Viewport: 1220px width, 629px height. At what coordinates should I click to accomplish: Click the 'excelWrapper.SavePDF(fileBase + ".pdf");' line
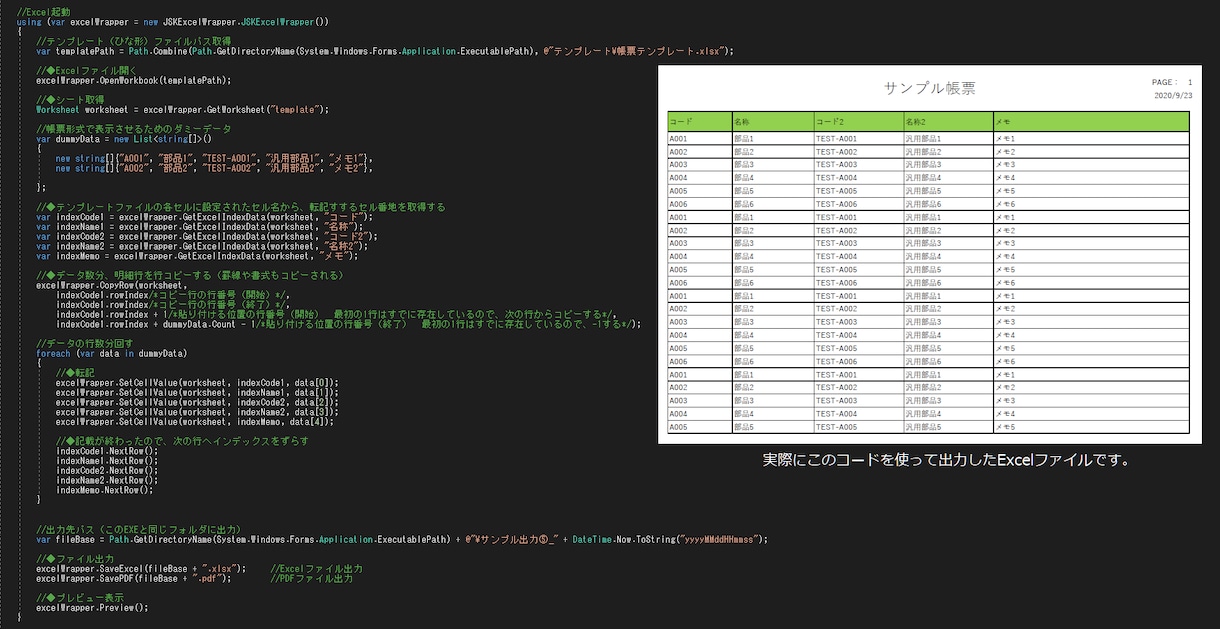[x=134, y=578]
